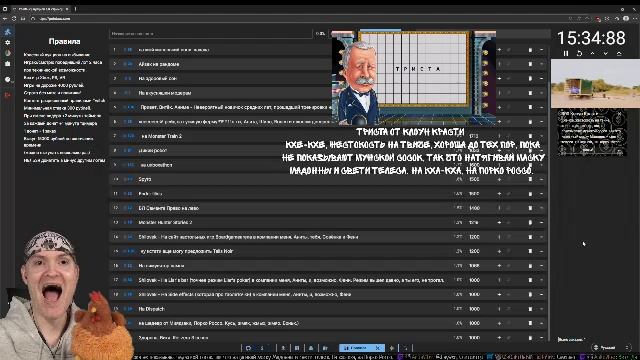This screenshot has width=640, height=360.
Task: Delete the Айзек на рандоме lot
Action: coord(530,64)
